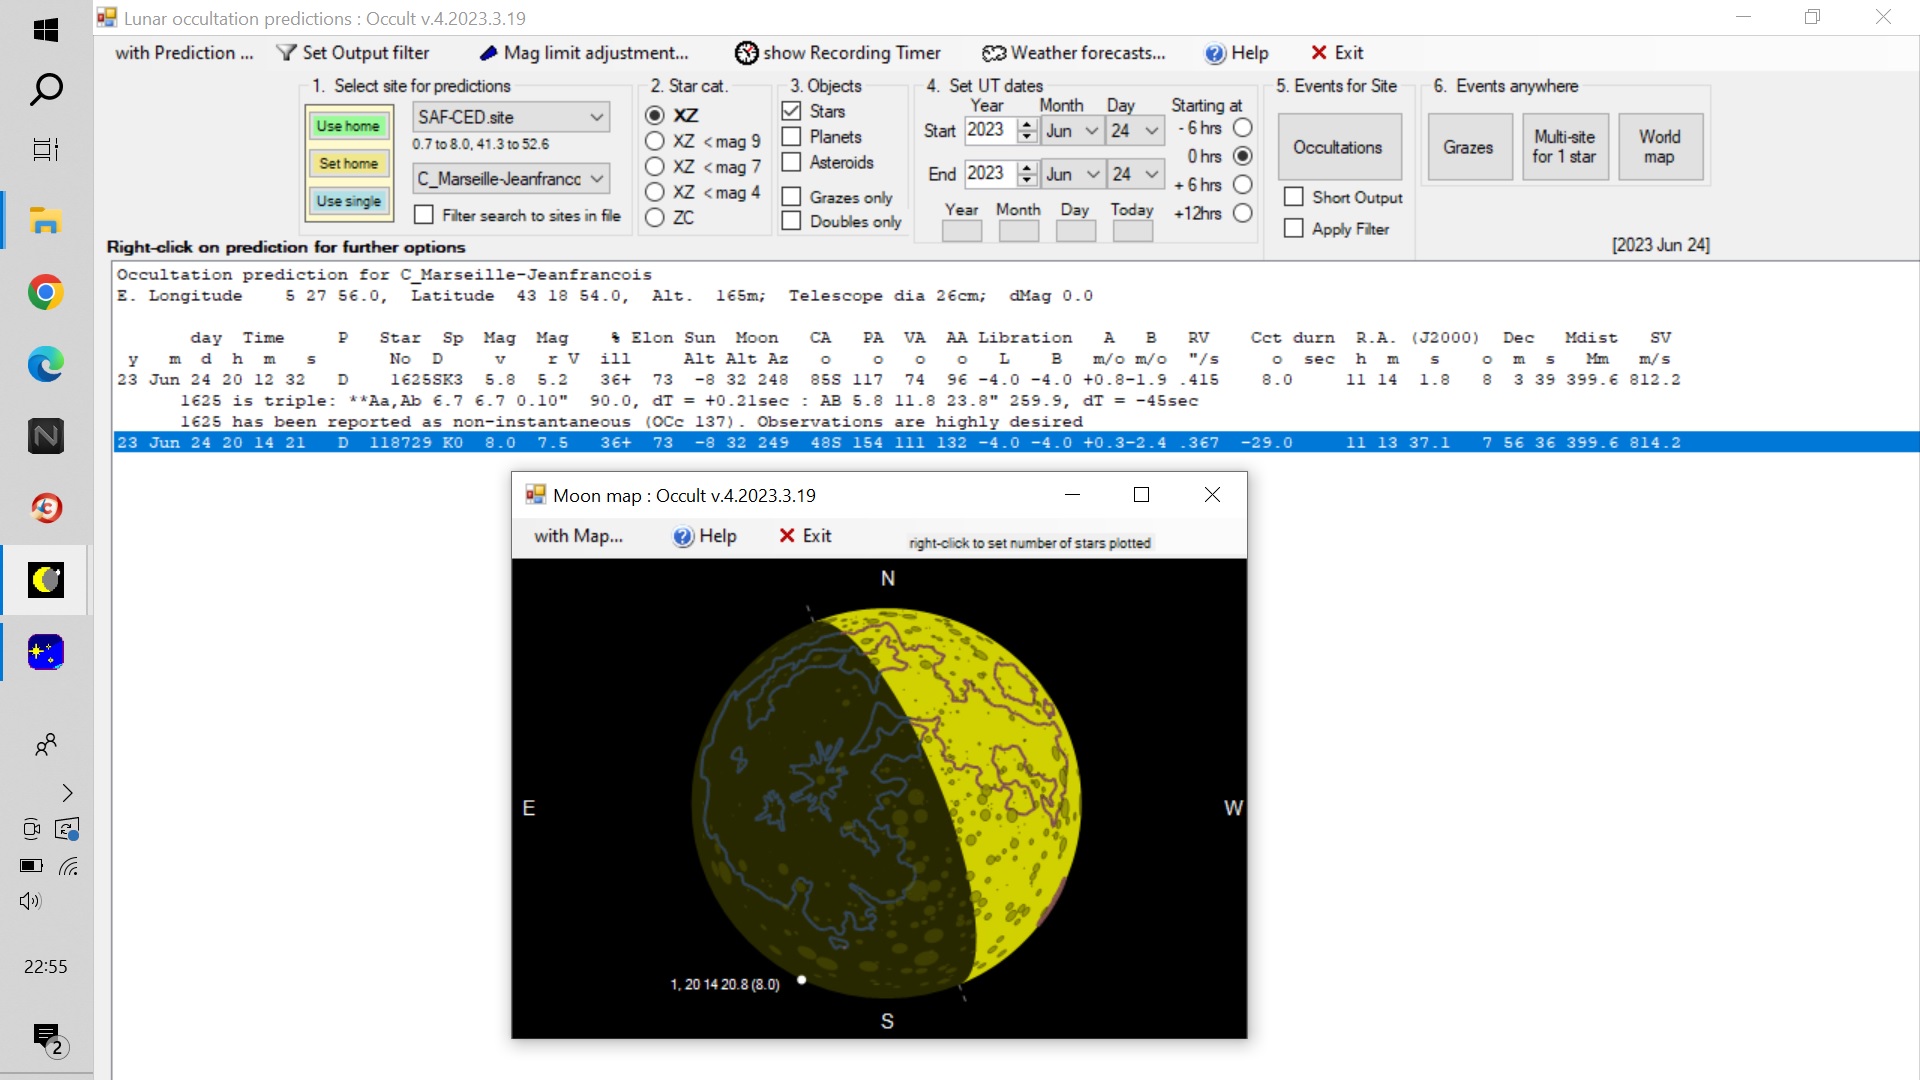1920x1080 pixels.
Task: Click Help icon in Moon map window
Action: 683,537
